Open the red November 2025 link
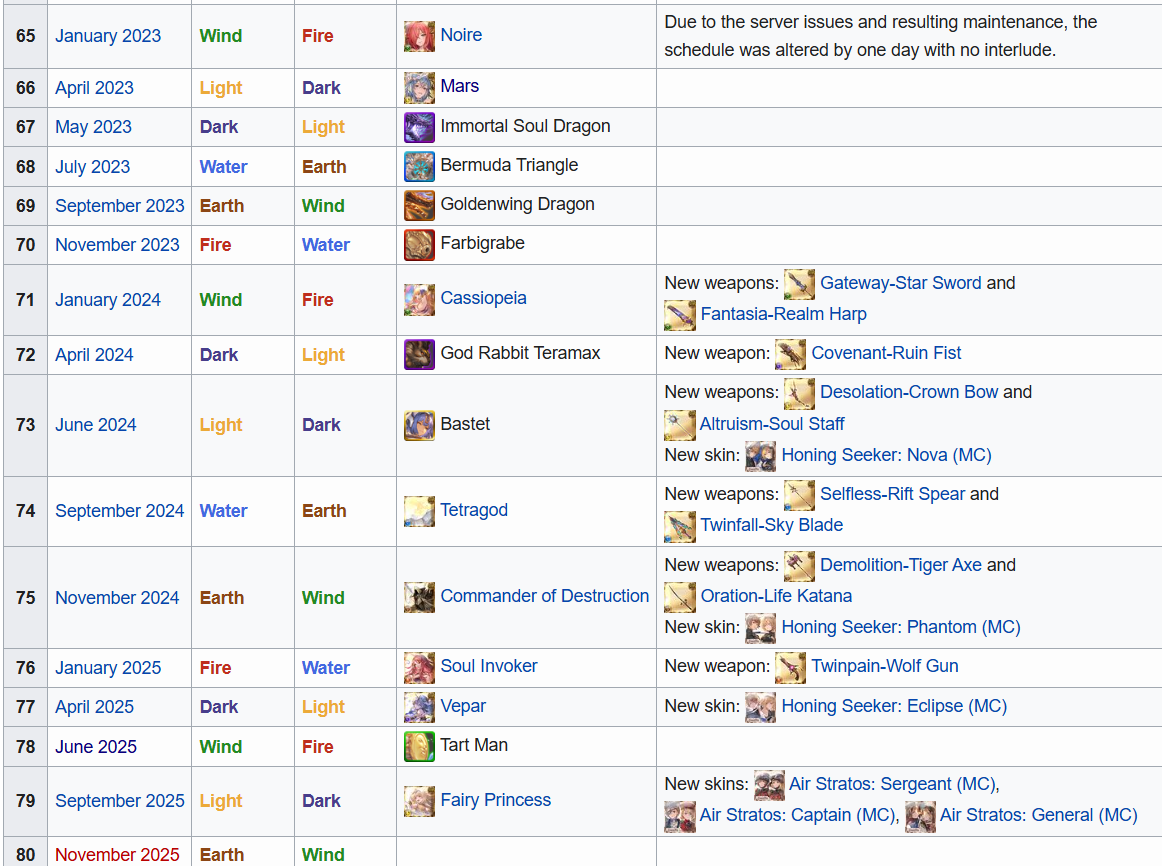 click(117, 854)
